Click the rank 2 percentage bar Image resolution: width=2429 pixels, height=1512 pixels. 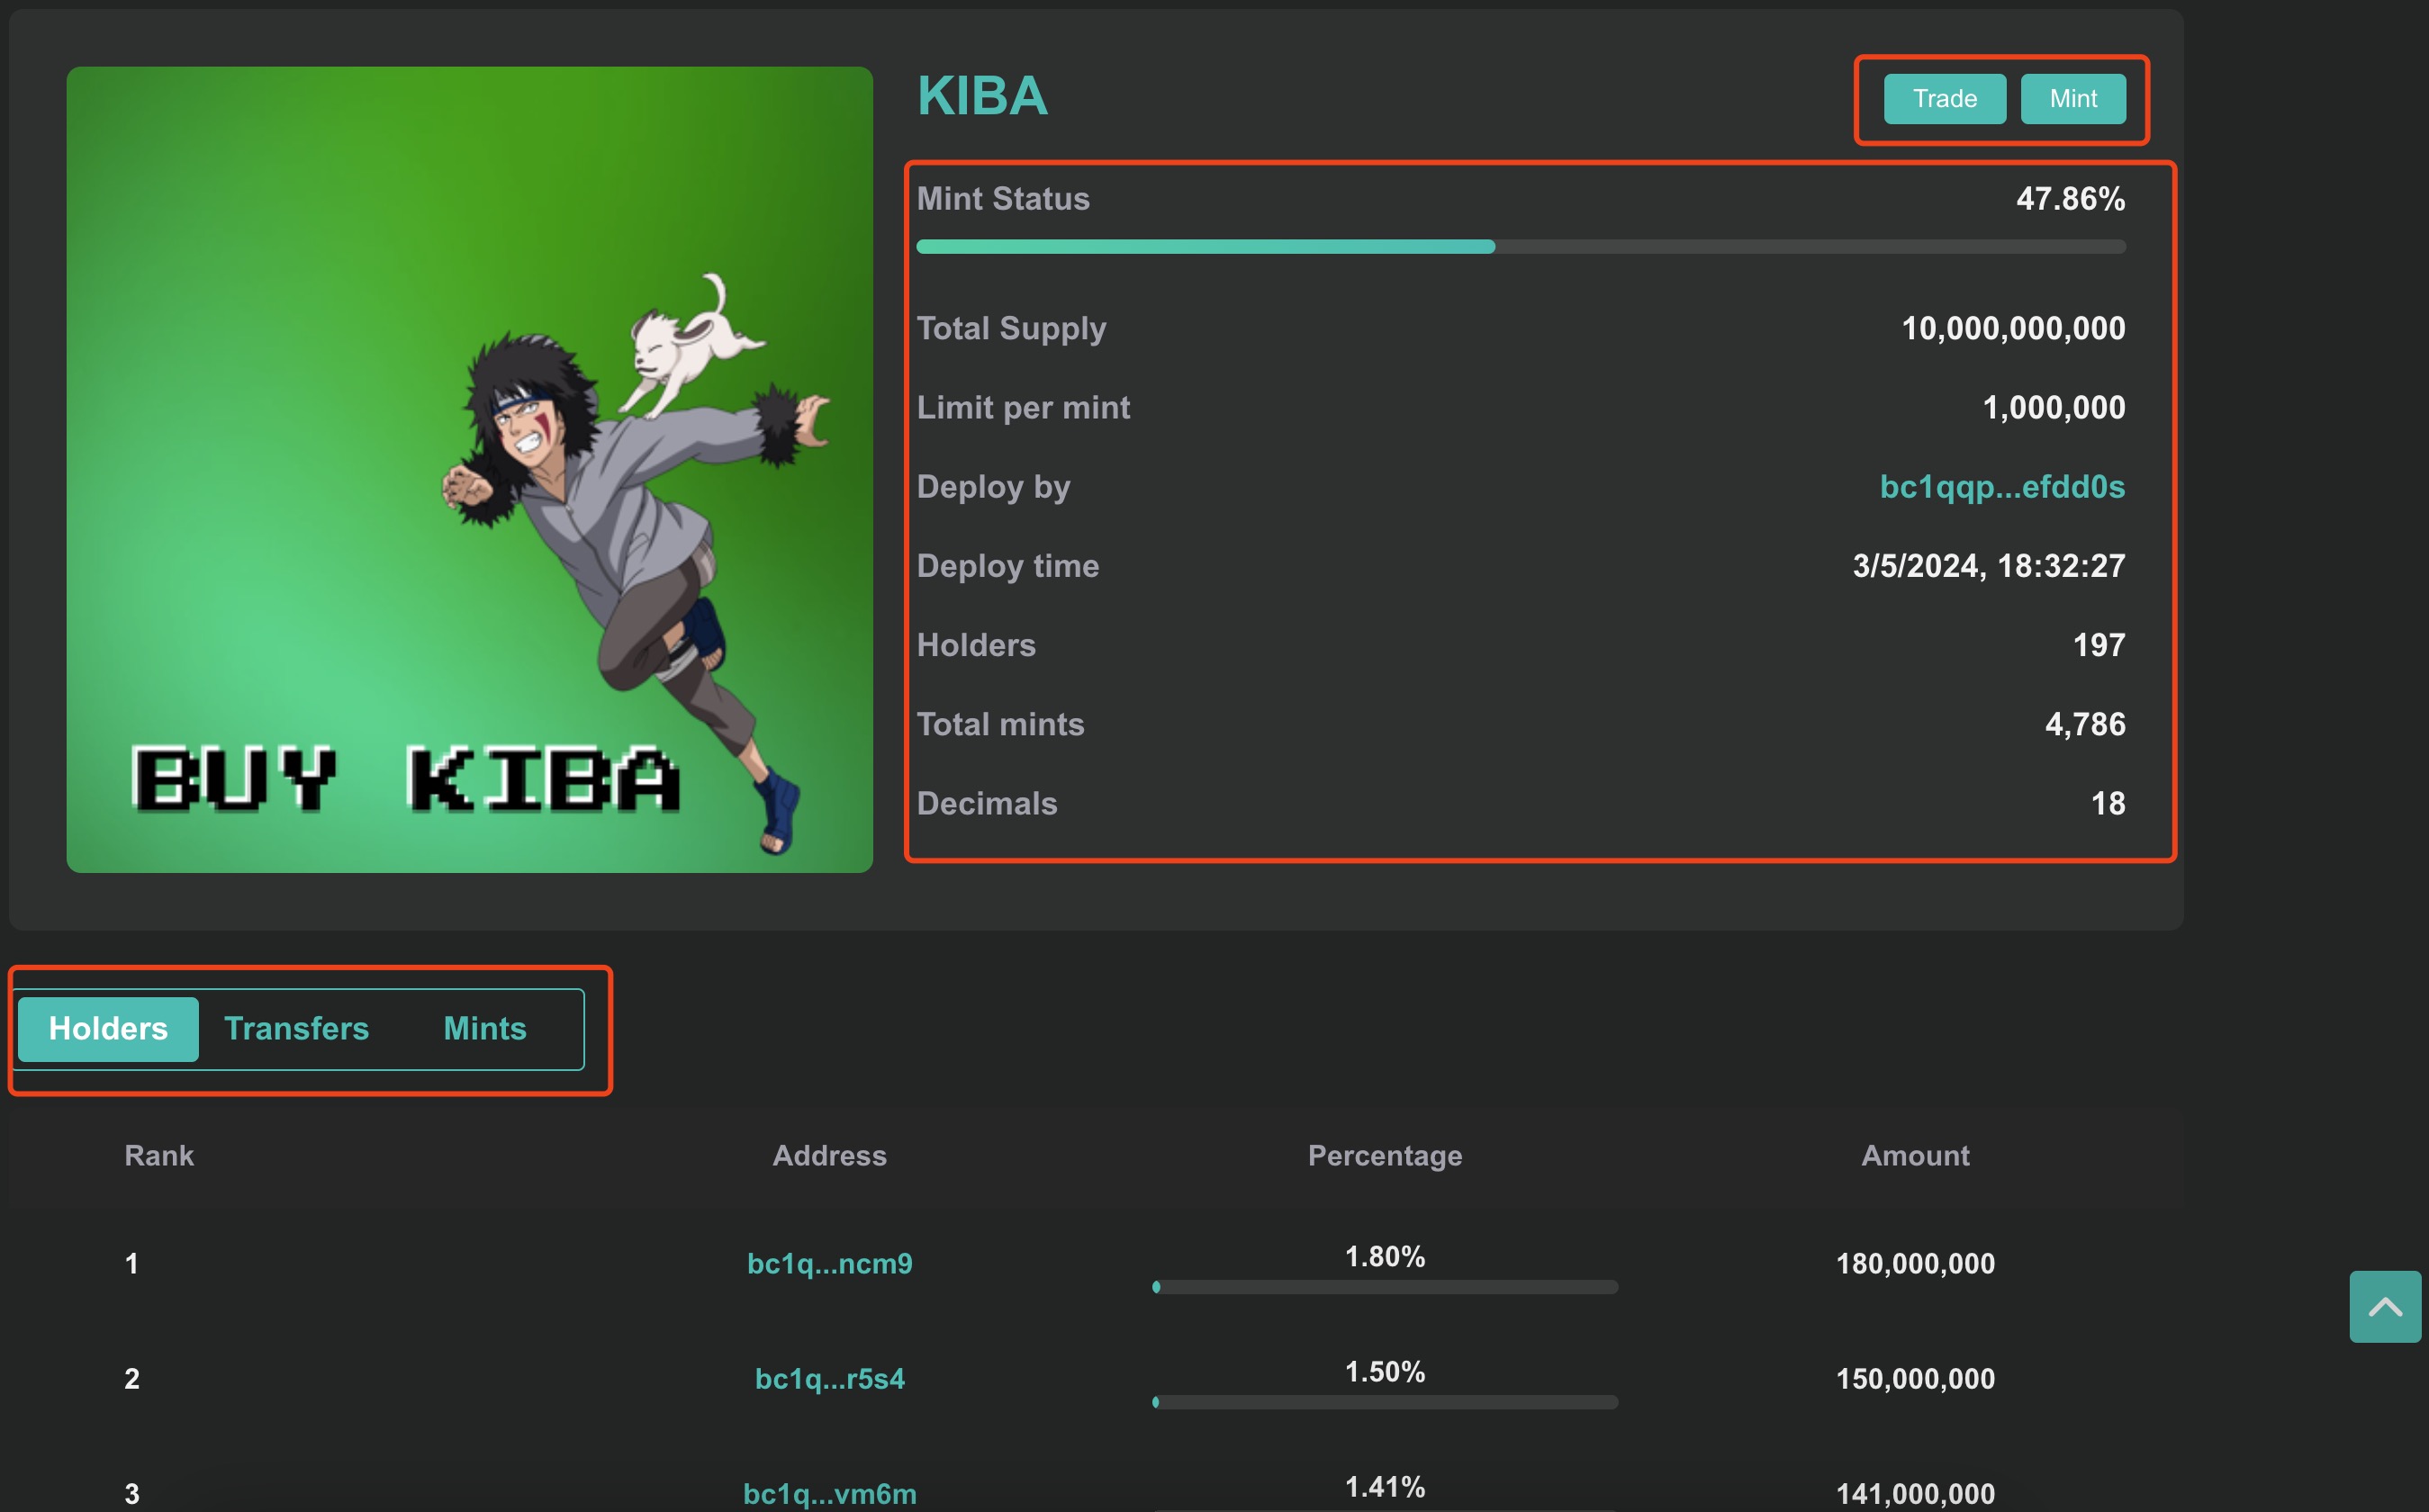(1384, 1402)
